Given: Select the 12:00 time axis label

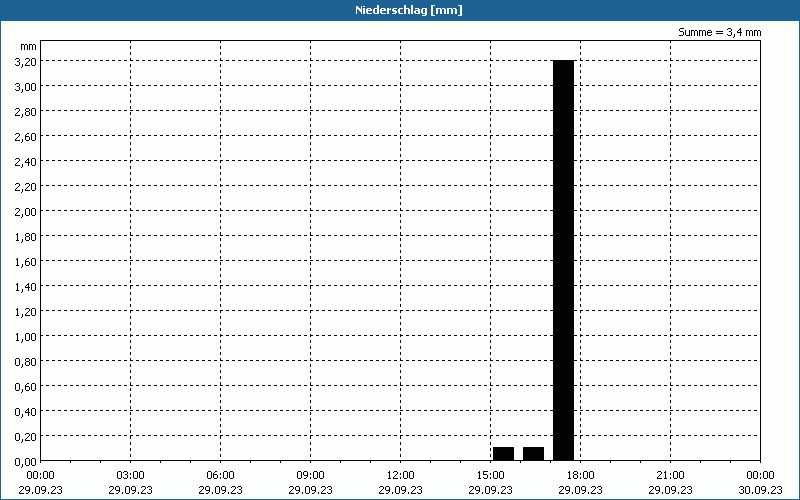Looking at the screenshot, I should click(401, 475).
